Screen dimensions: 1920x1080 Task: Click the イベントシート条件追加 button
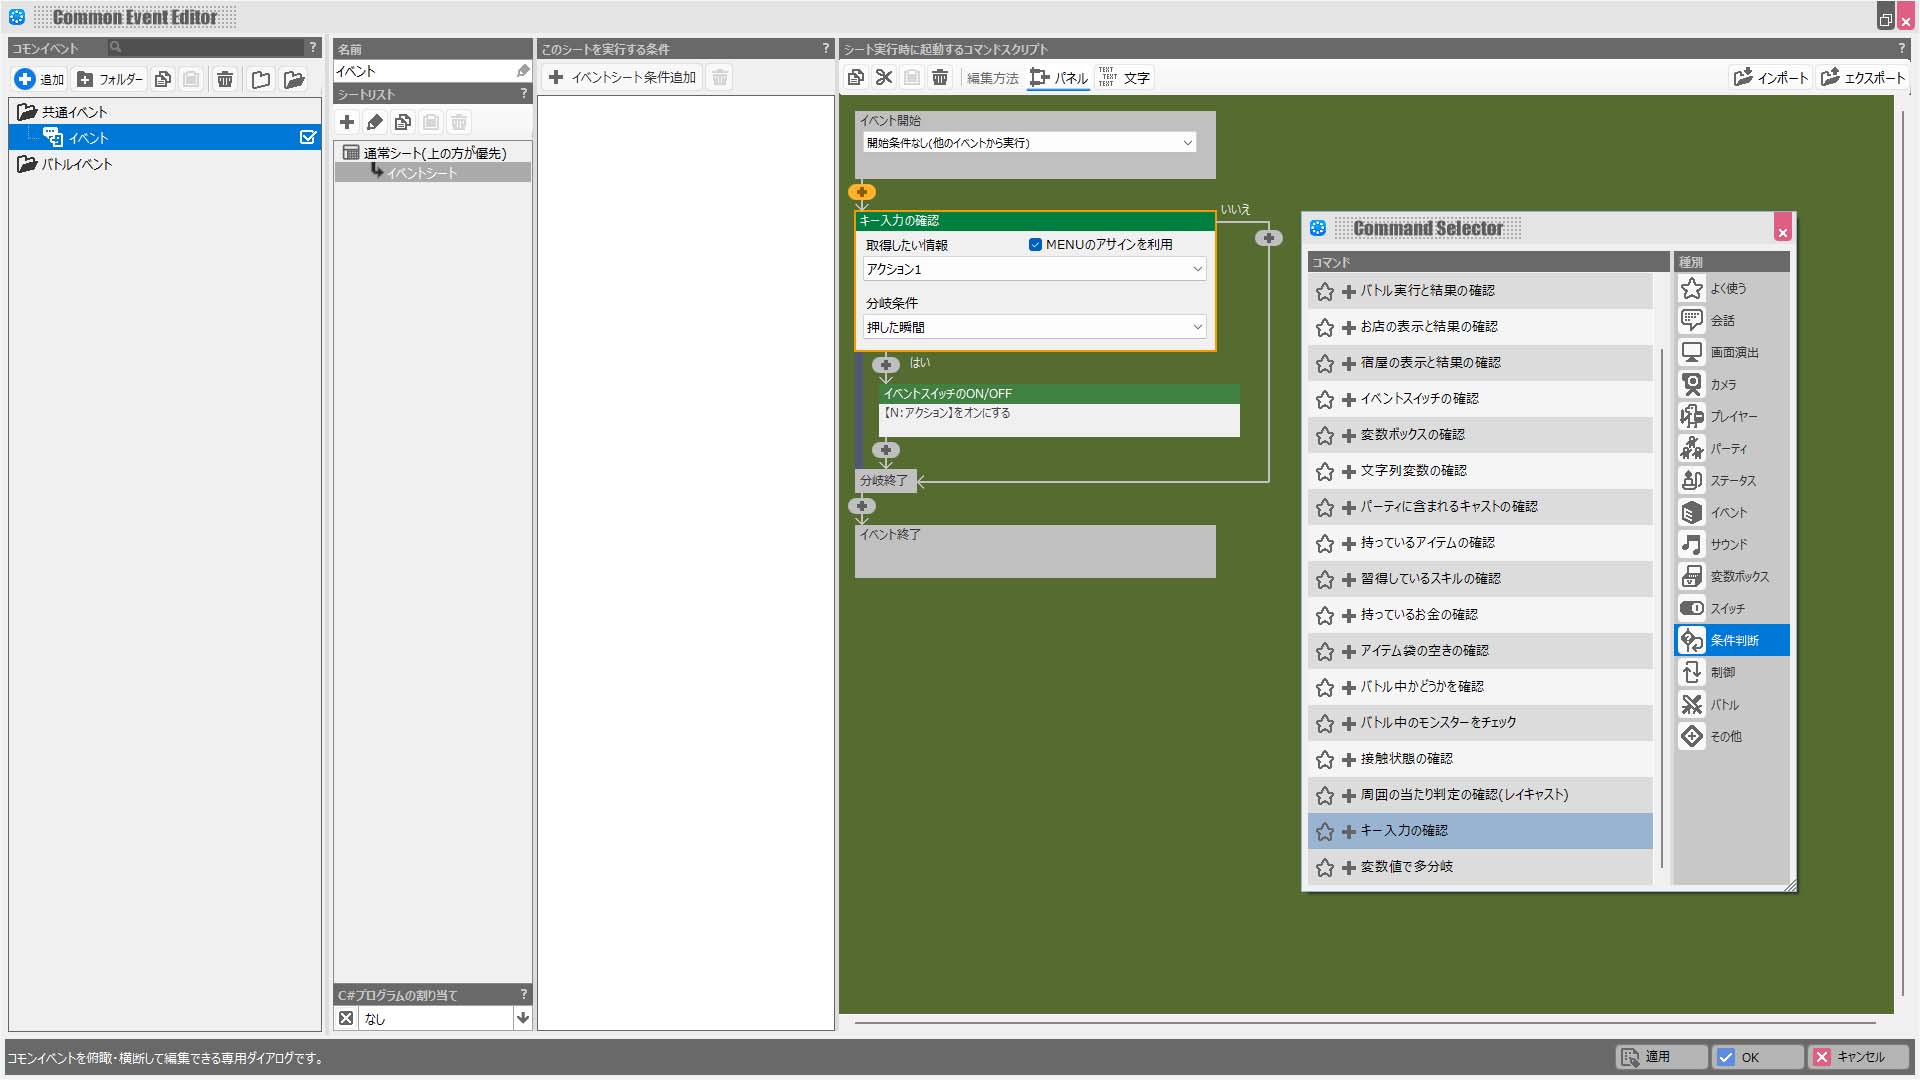(623, 77)
